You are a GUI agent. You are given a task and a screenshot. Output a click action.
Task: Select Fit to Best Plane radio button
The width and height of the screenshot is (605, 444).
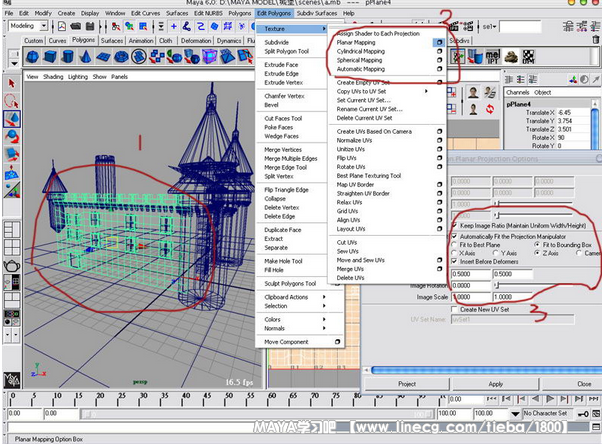[x=454, y=245]
